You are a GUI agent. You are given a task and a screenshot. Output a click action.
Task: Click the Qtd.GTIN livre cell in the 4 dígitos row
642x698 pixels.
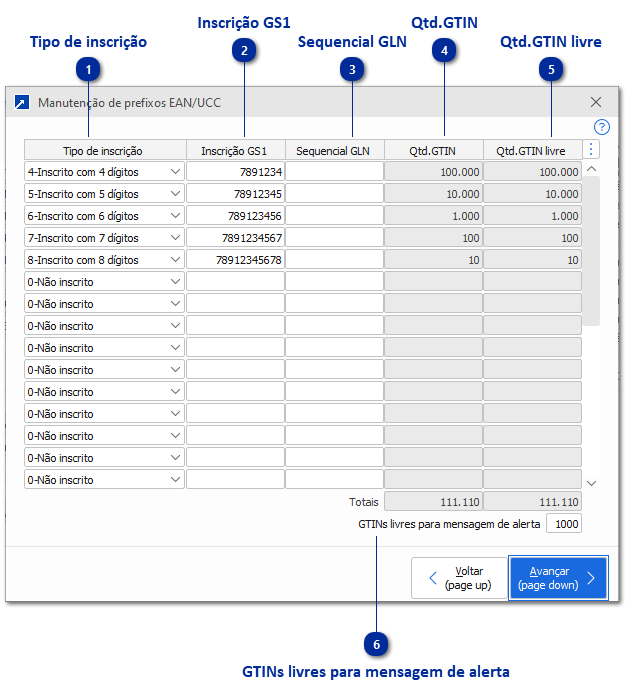click(x=532, y=171)
